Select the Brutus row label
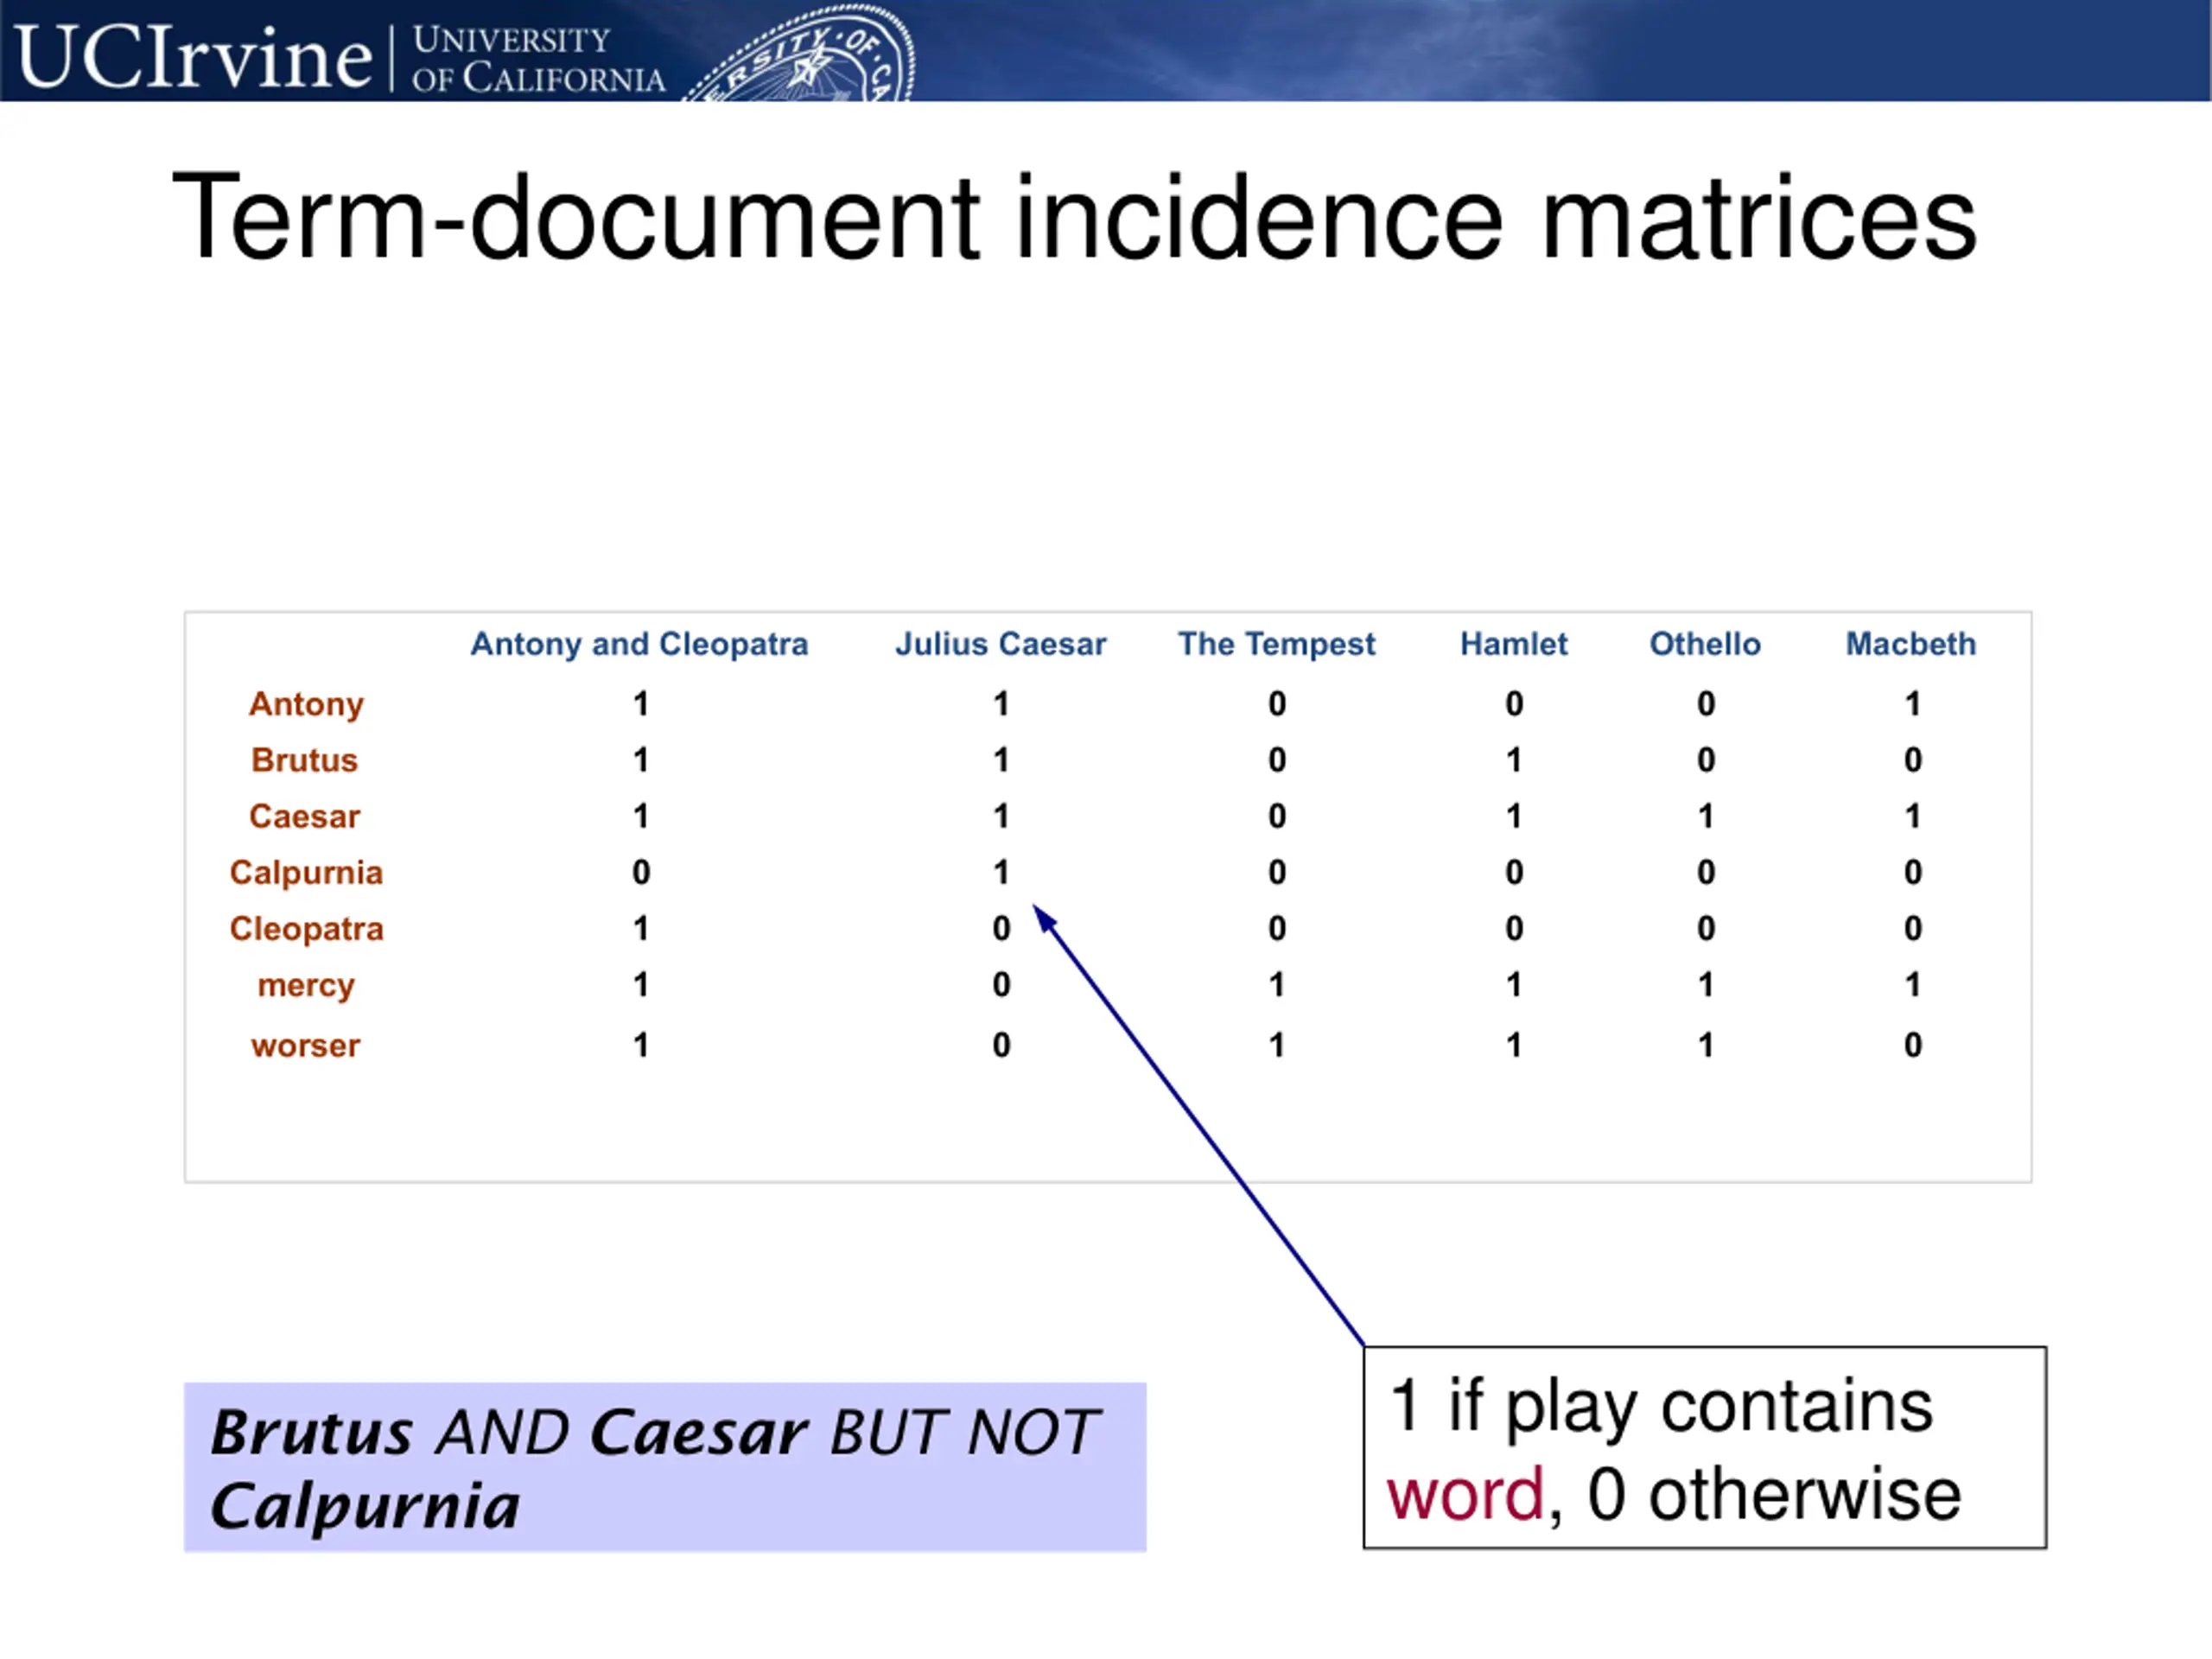Image resolution: width=2212 pixels, height=1659 pixels. click(304, 760)
